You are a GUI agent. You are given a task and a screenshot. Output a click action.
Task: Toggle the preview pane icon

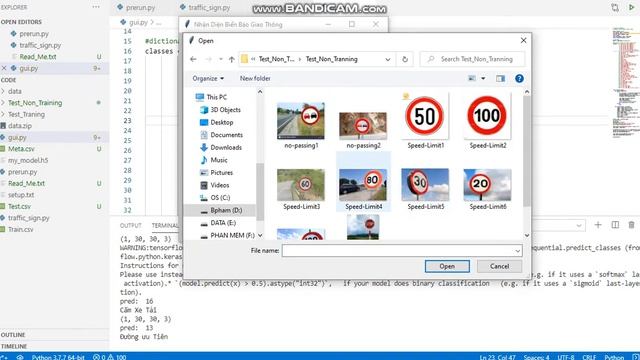click(x=500, y=78)
